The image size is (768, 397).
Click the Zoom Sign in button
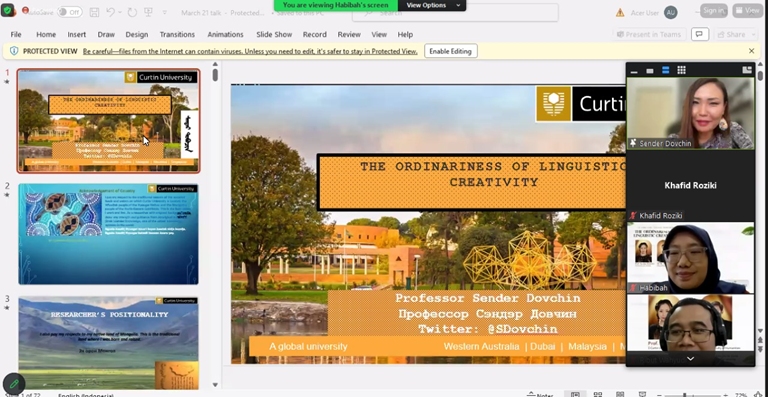pos(714,10)
